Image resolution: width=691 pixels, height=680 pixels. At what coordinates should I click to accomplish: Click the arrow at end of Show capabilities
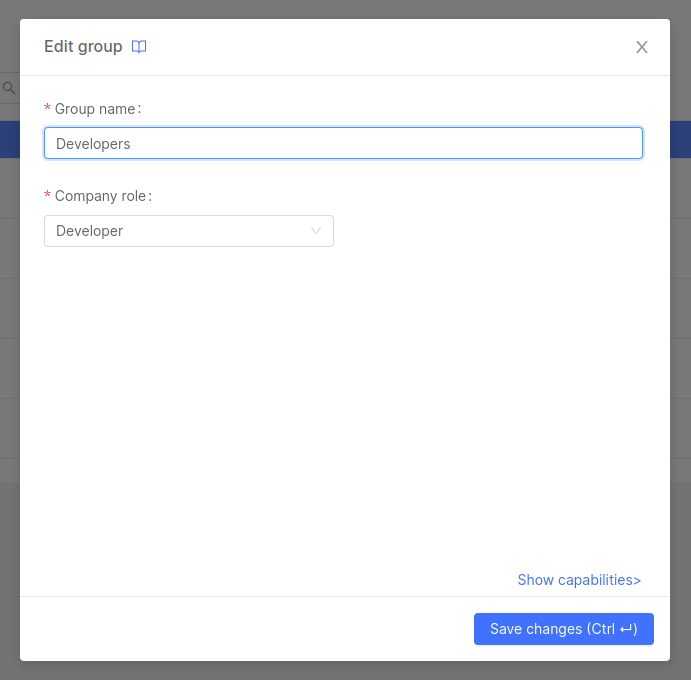[x=637, y=580]
